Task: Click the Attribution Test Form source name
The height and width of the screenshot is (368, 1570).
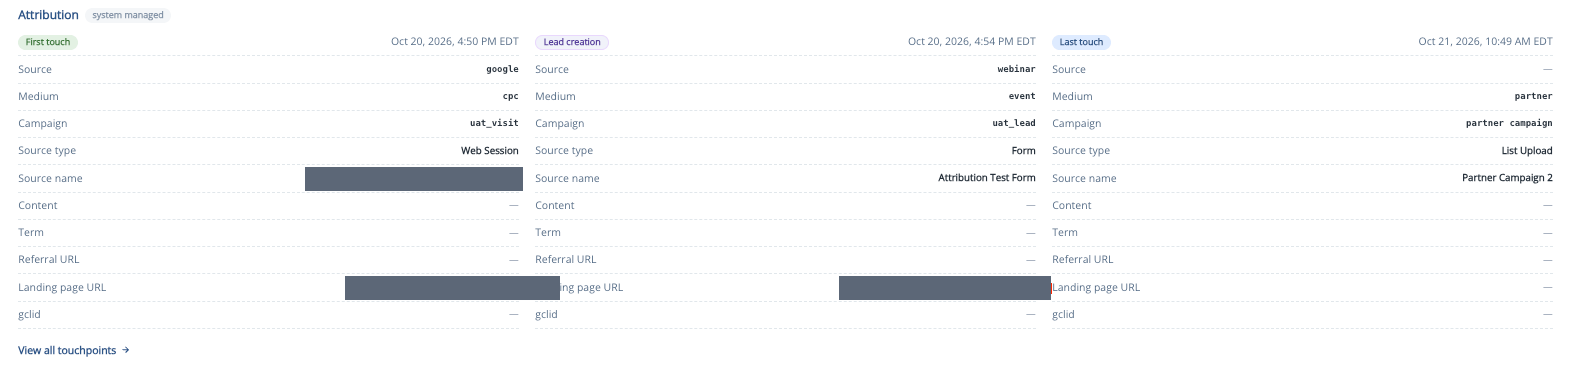Action: [987, 177]
